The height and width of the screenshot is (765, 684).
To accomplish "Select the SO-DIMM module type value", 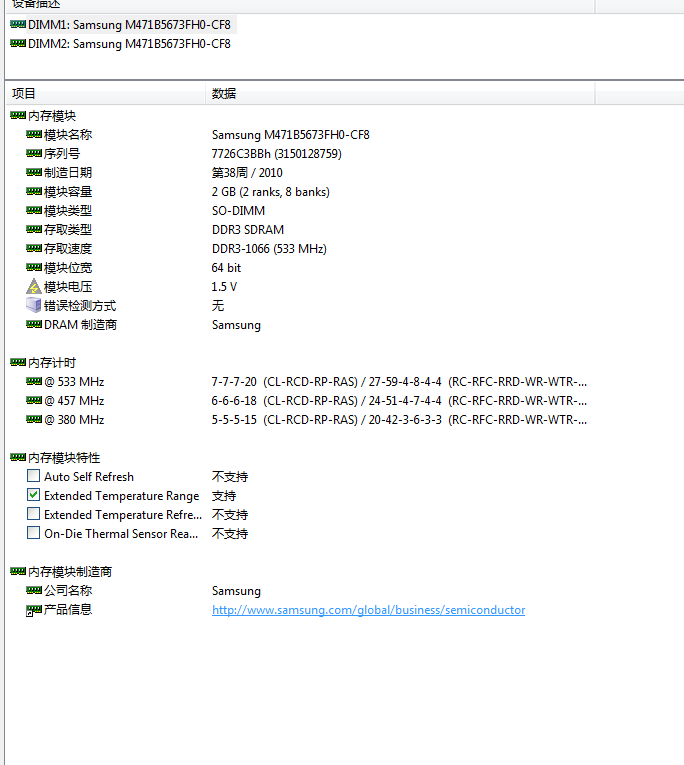I will pyautogui.click(x=238, y=211).
